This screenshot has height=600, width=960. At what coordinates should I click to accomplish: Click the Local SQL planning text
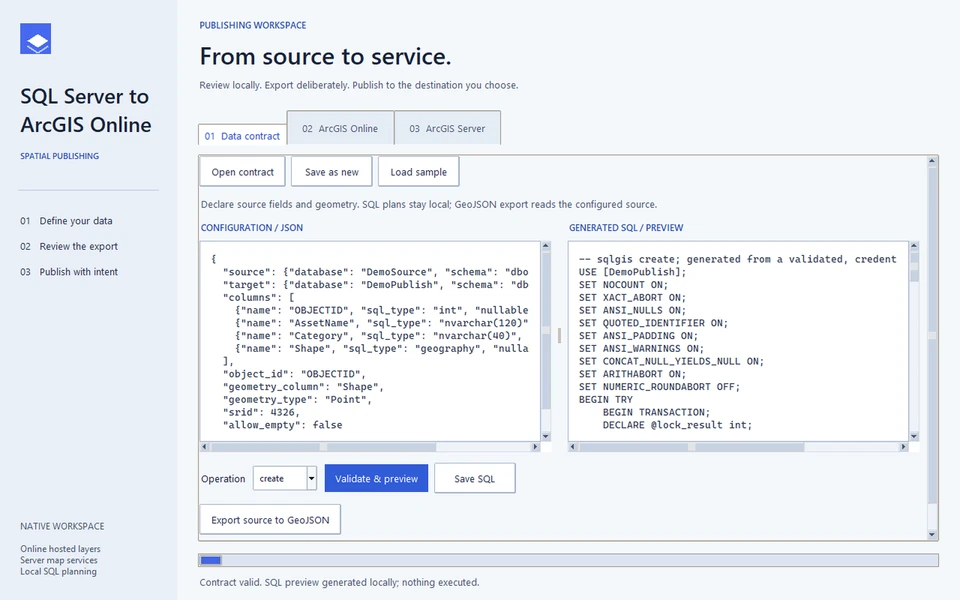(x=58, y=571)
